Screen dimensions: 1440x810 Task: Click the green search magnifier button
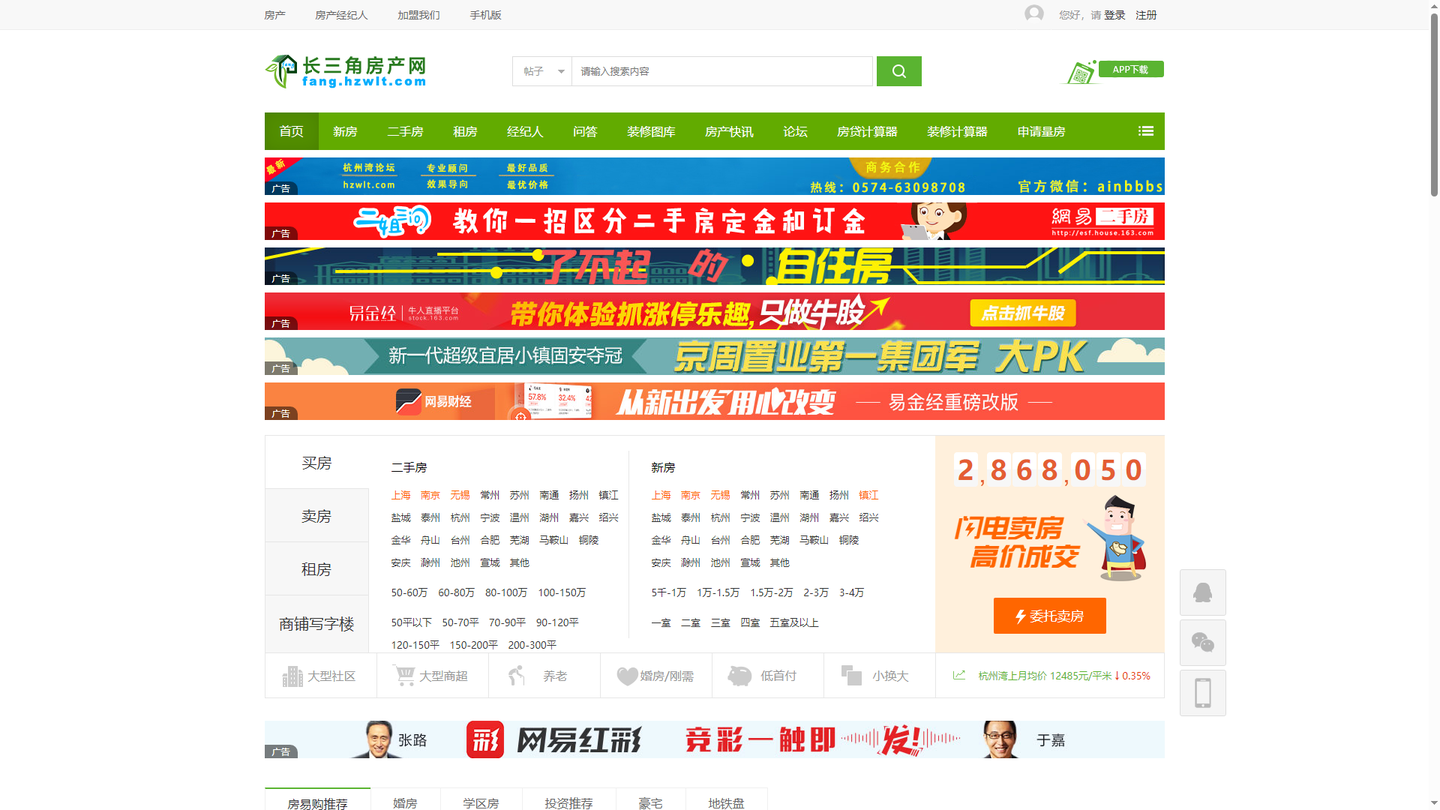[899, 71]
